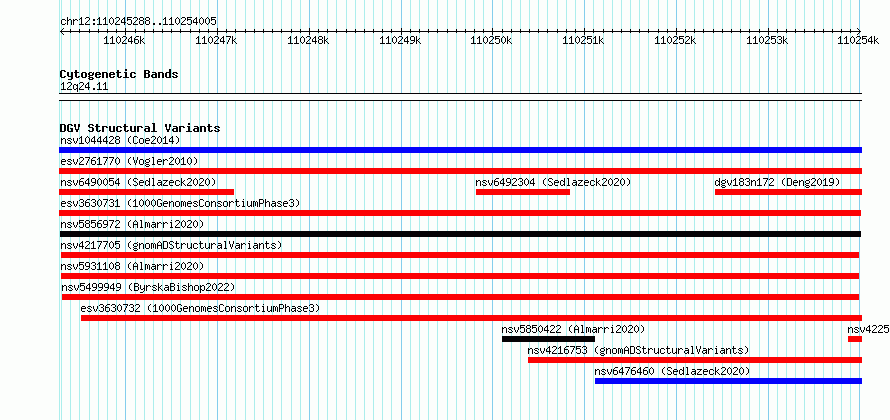
Task: Select the nsv4216753 gnomAD red bar
Action: (x=695, y=360)
